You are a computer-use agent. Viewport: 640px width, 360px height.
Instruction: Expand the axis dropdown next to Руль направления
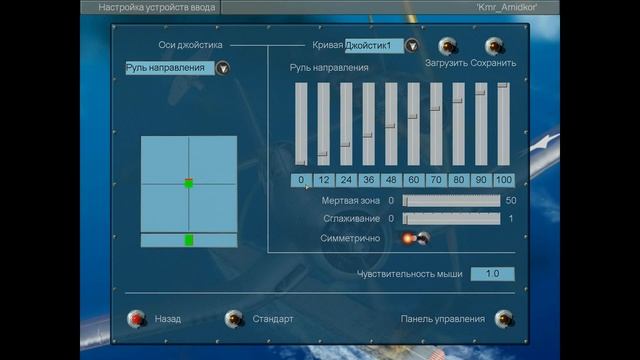(x=222, y=68)
